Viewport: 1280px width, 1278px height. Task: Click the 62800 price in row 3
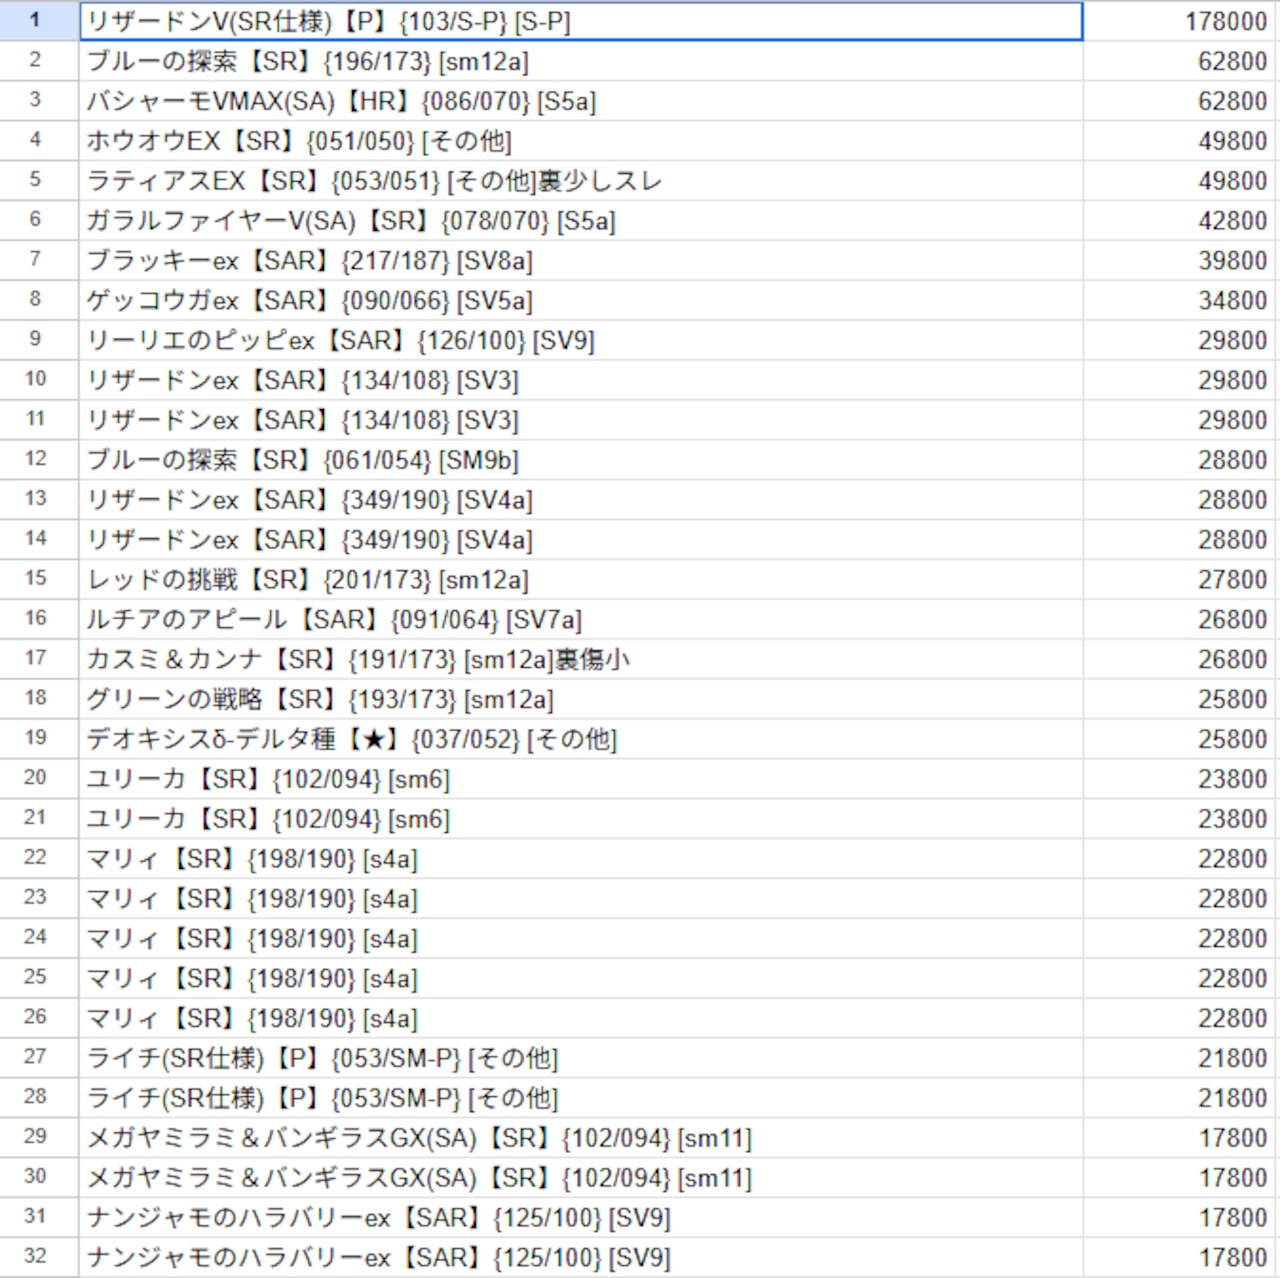[1181, 101]
